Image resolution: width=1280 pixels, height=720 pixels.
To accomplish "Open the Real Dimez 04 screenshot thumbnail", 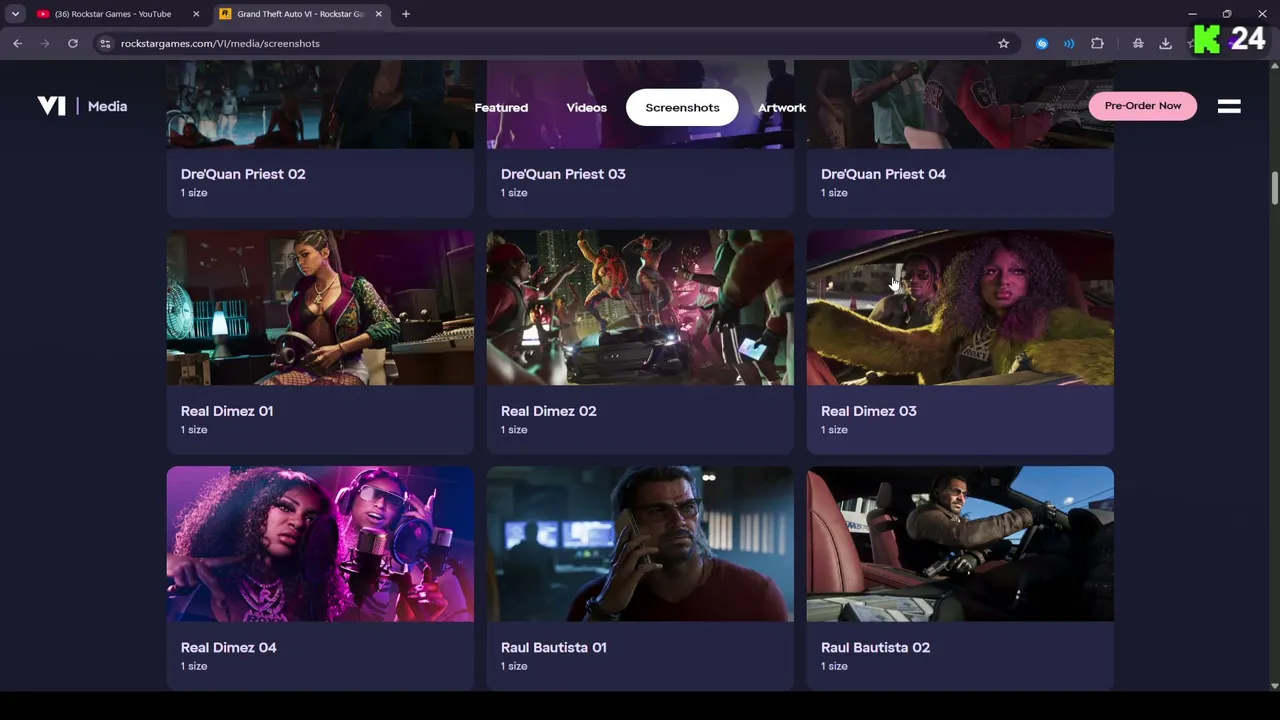I will pyautogui.click(x=320, y=544).
